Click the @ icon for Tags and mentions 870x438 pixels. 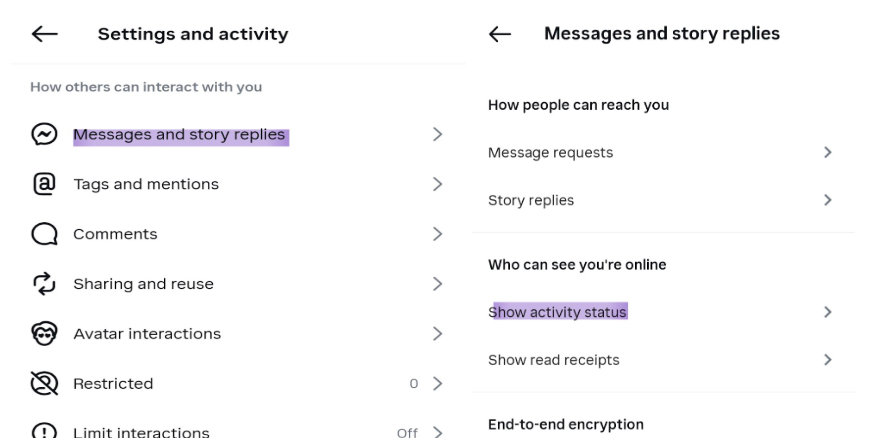[43, 184]
